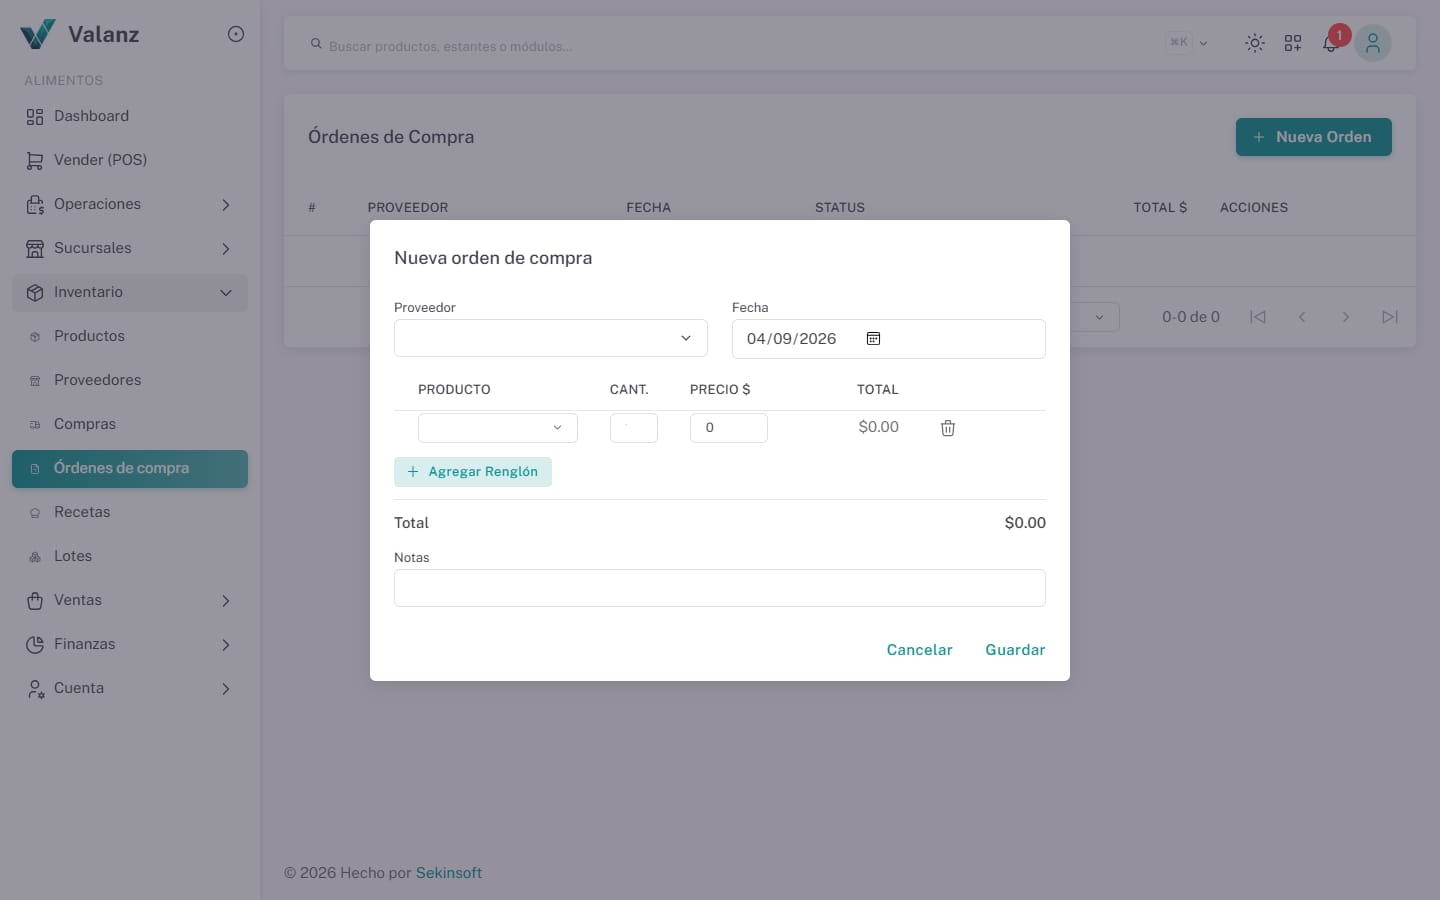Select Recetas in the sidebar
This screenshot has height=900, width=1440.
(x=130, y=512)
